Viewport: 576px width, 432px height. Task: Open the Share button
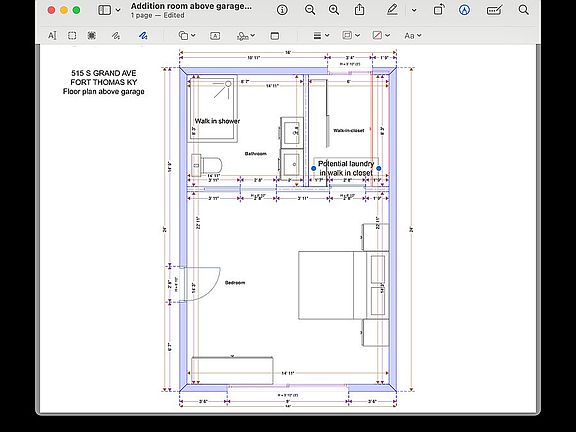(x=360, y=10)
